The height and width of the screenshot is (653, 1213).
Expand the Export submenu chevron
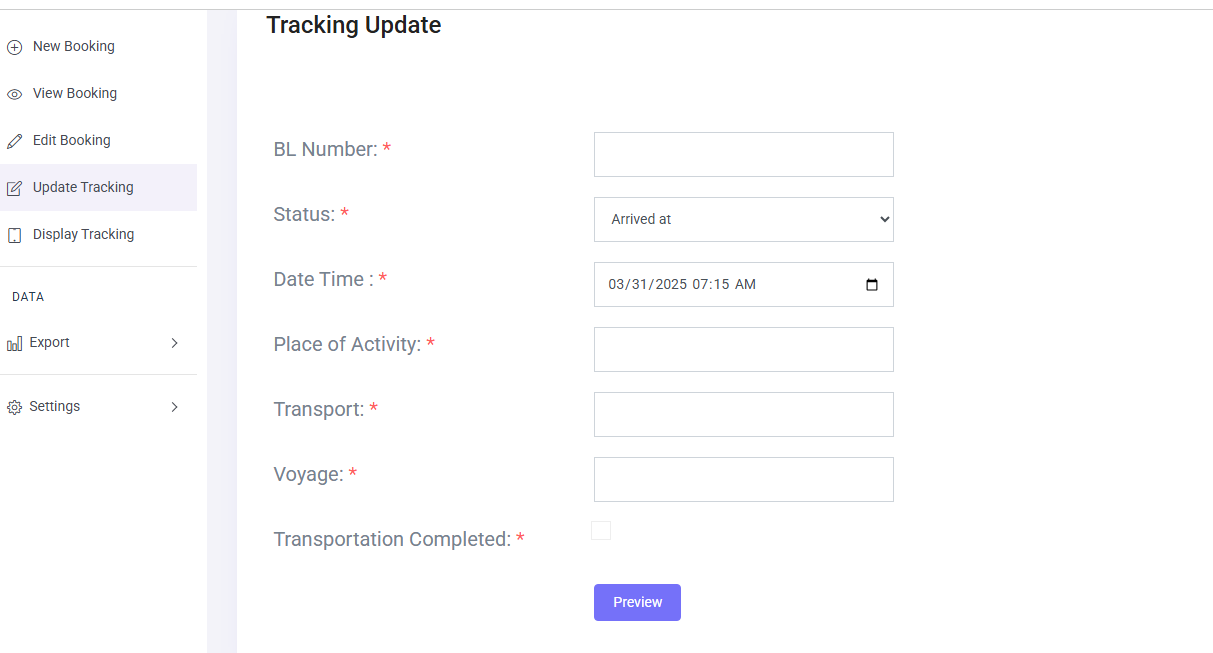coord(174,343)
